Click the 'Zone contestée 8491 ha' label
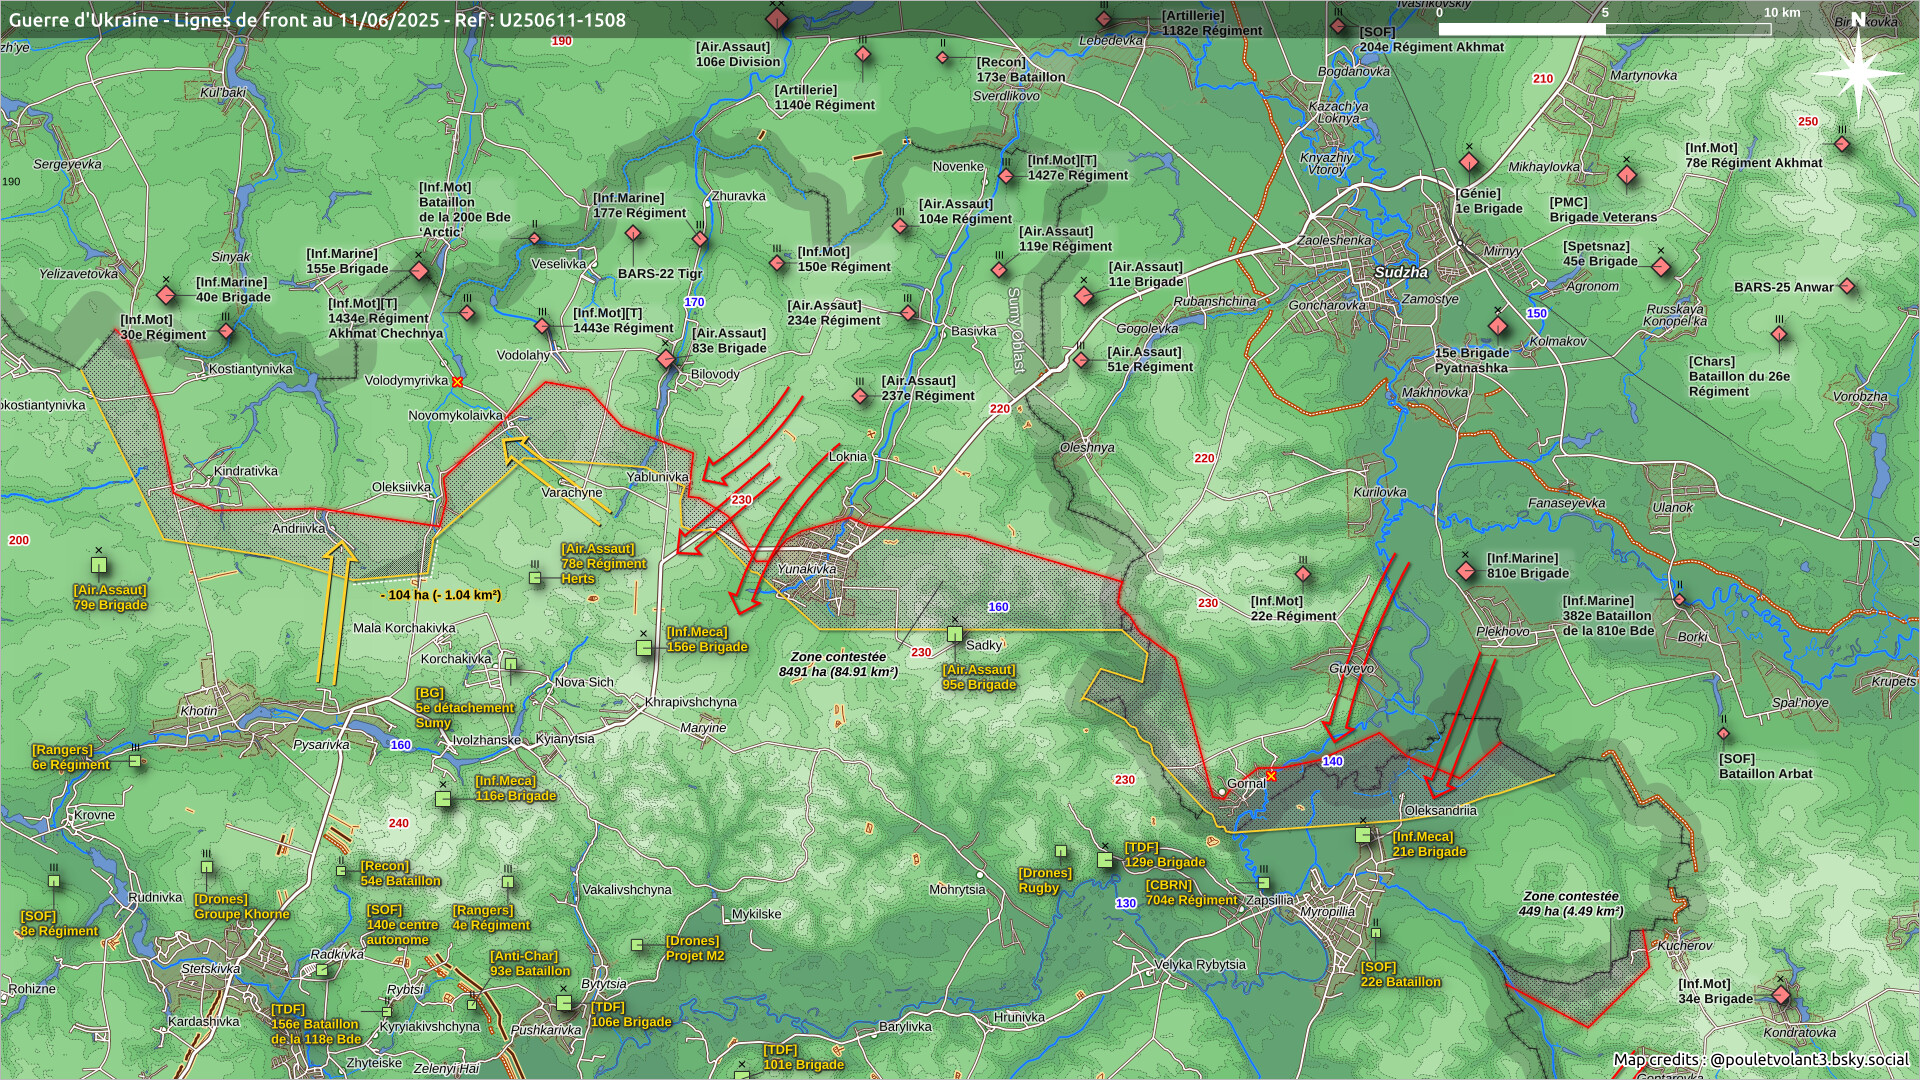 click(x=838, y=664)
